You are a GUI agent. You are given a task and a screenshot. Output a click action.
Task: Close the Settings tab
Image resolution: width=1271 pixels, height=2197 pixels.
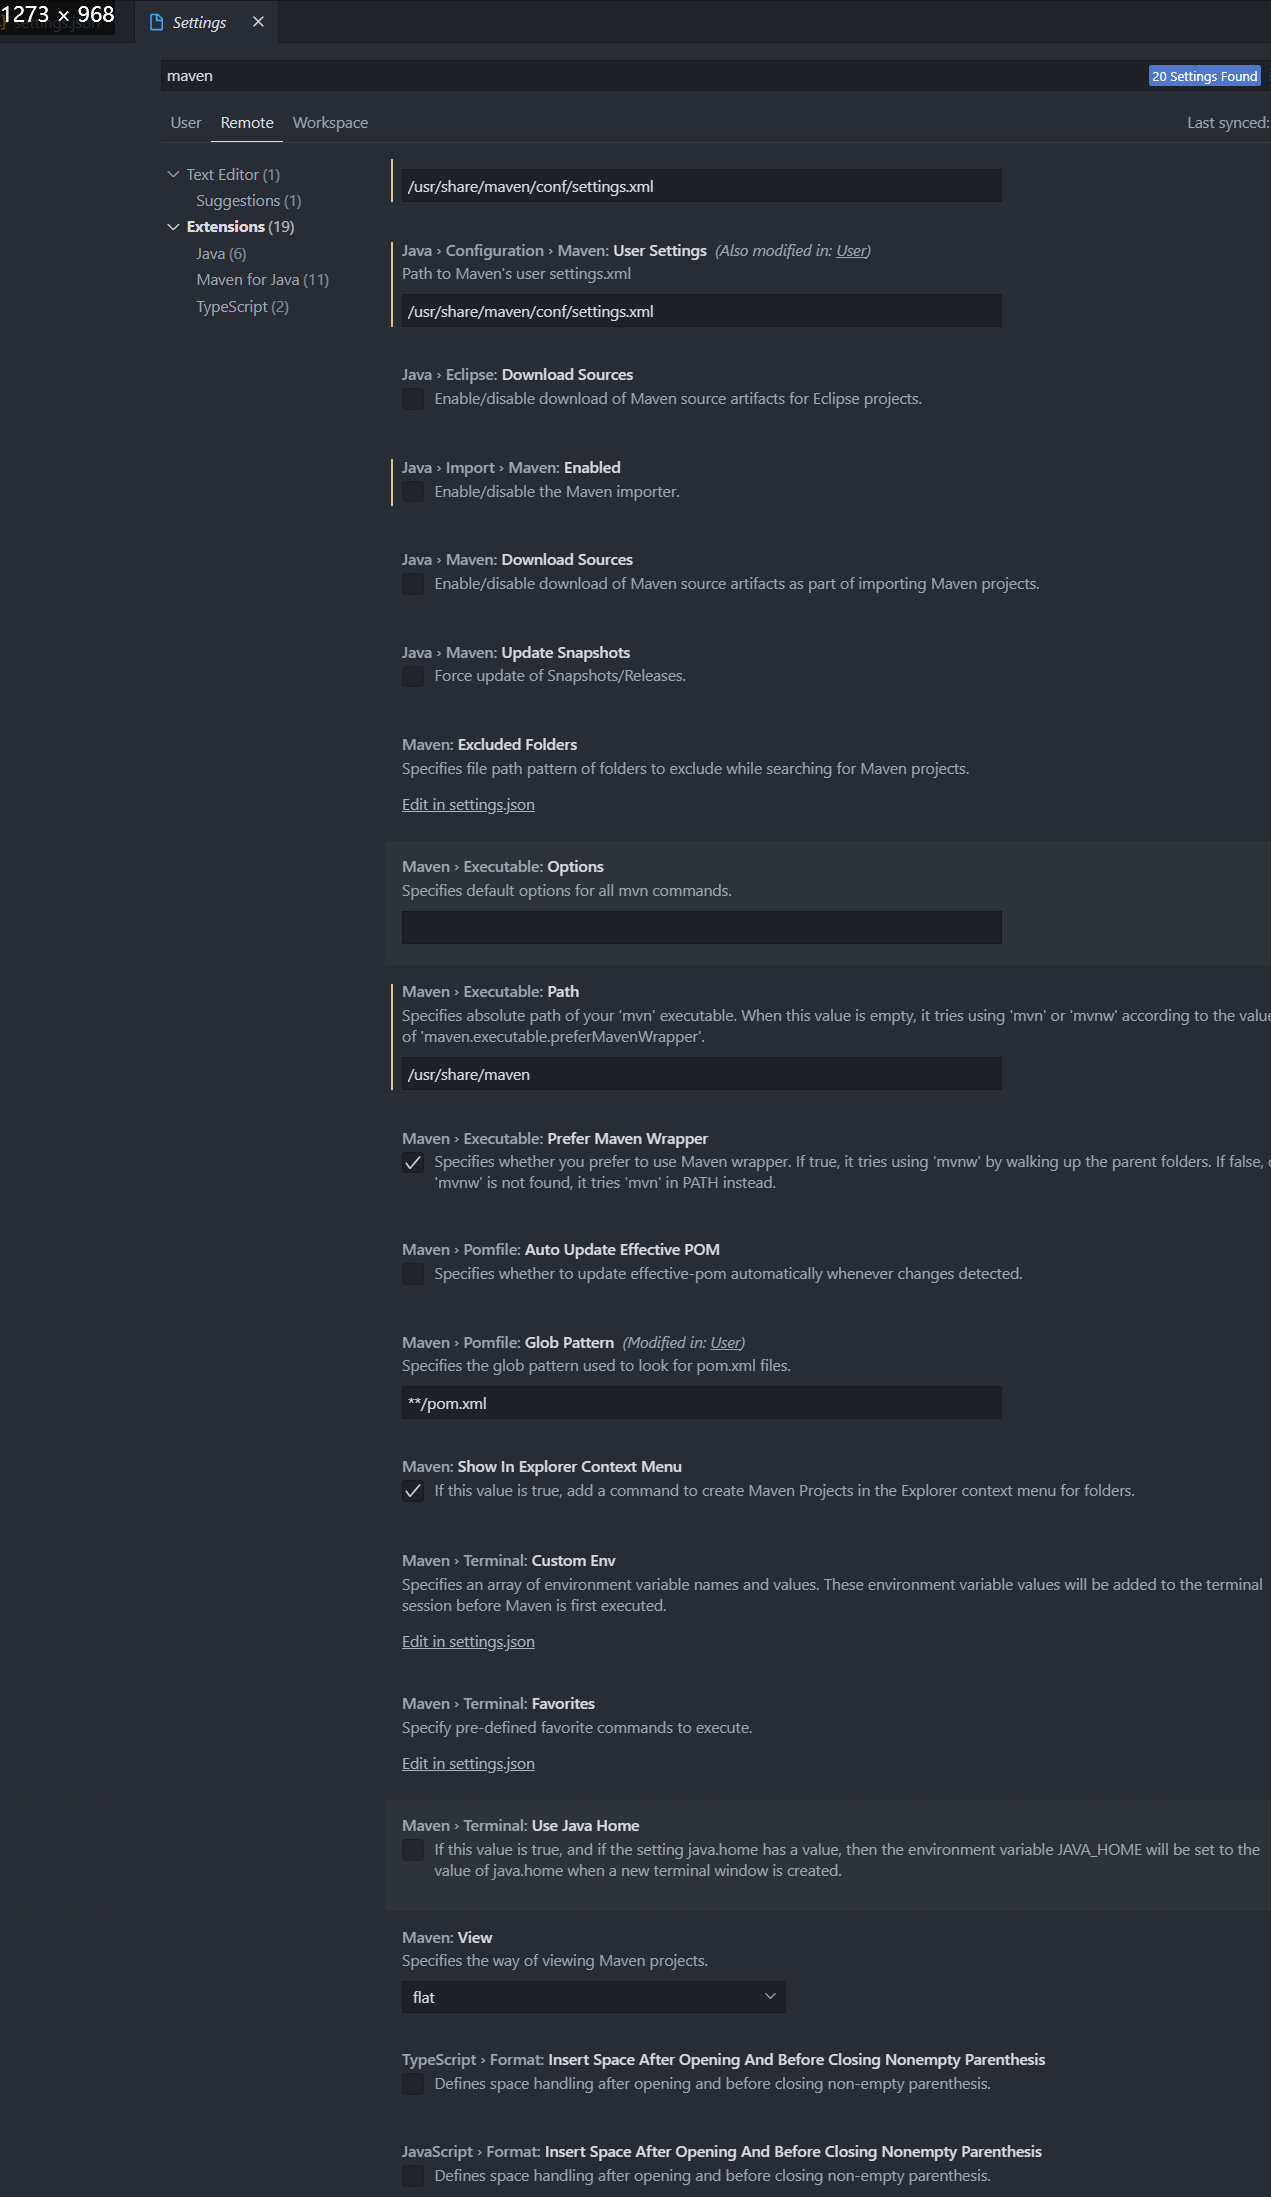click(x=258, y=21)
